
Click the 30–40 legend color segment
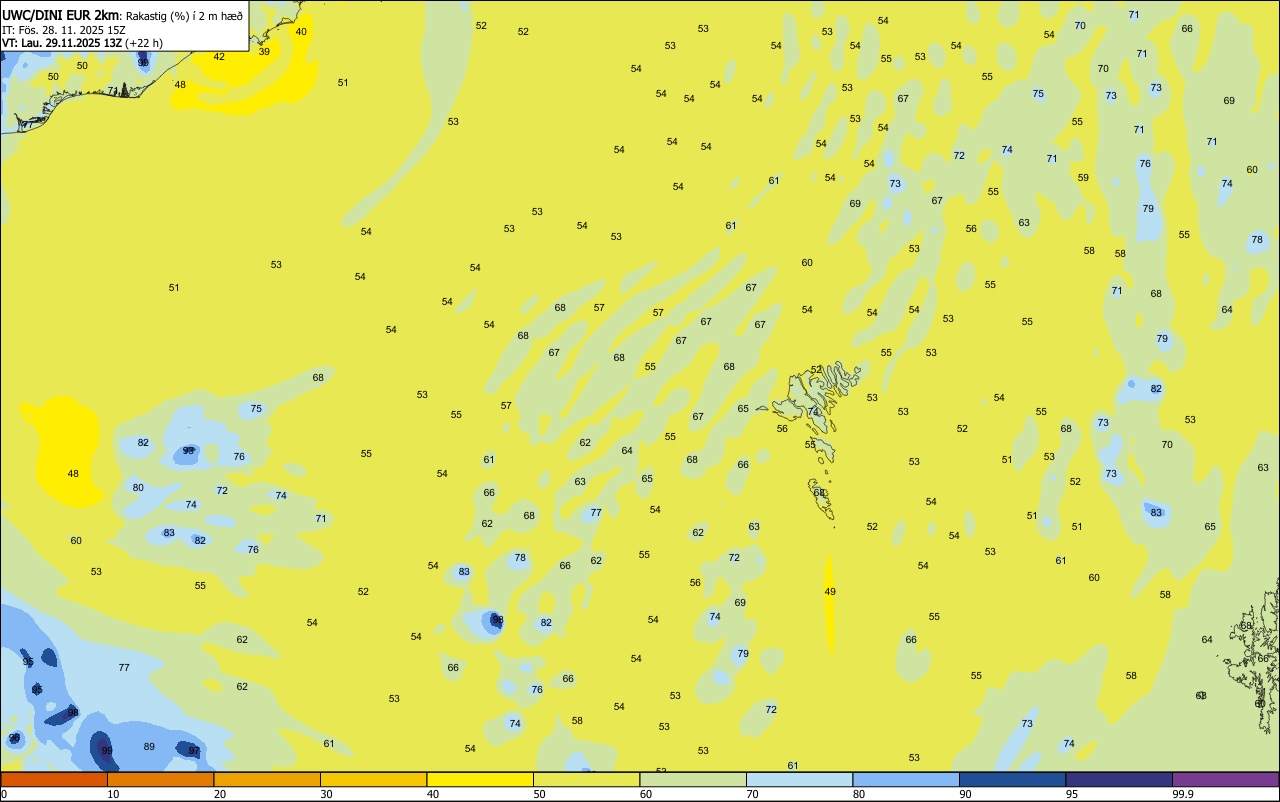coord(373,779)
